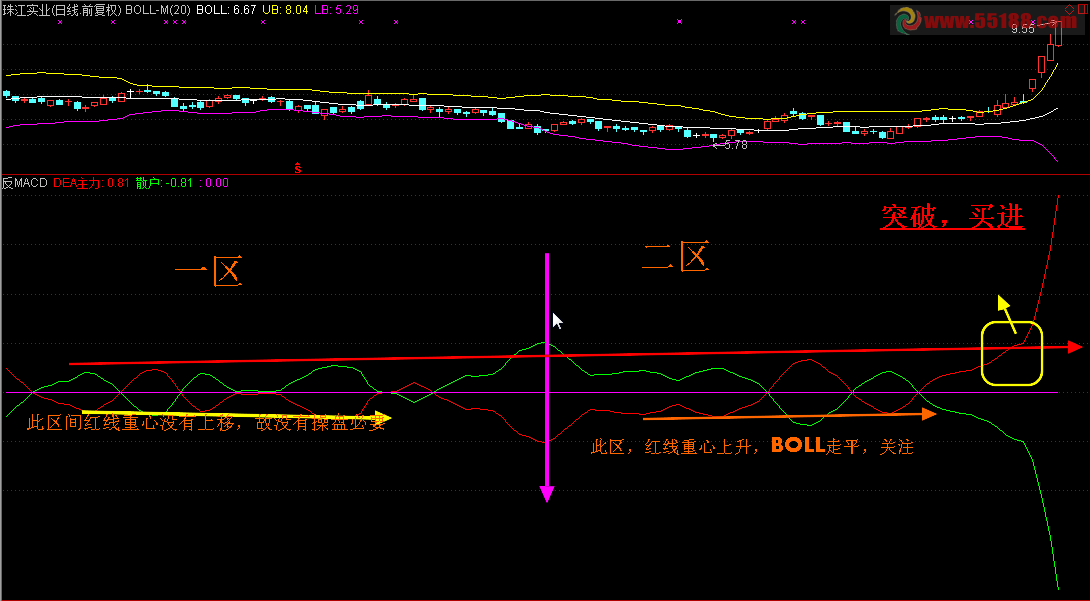Open the 反MACD indicator name
Image resolution: width=1090 pixels, height=601 pixels.
24,183
